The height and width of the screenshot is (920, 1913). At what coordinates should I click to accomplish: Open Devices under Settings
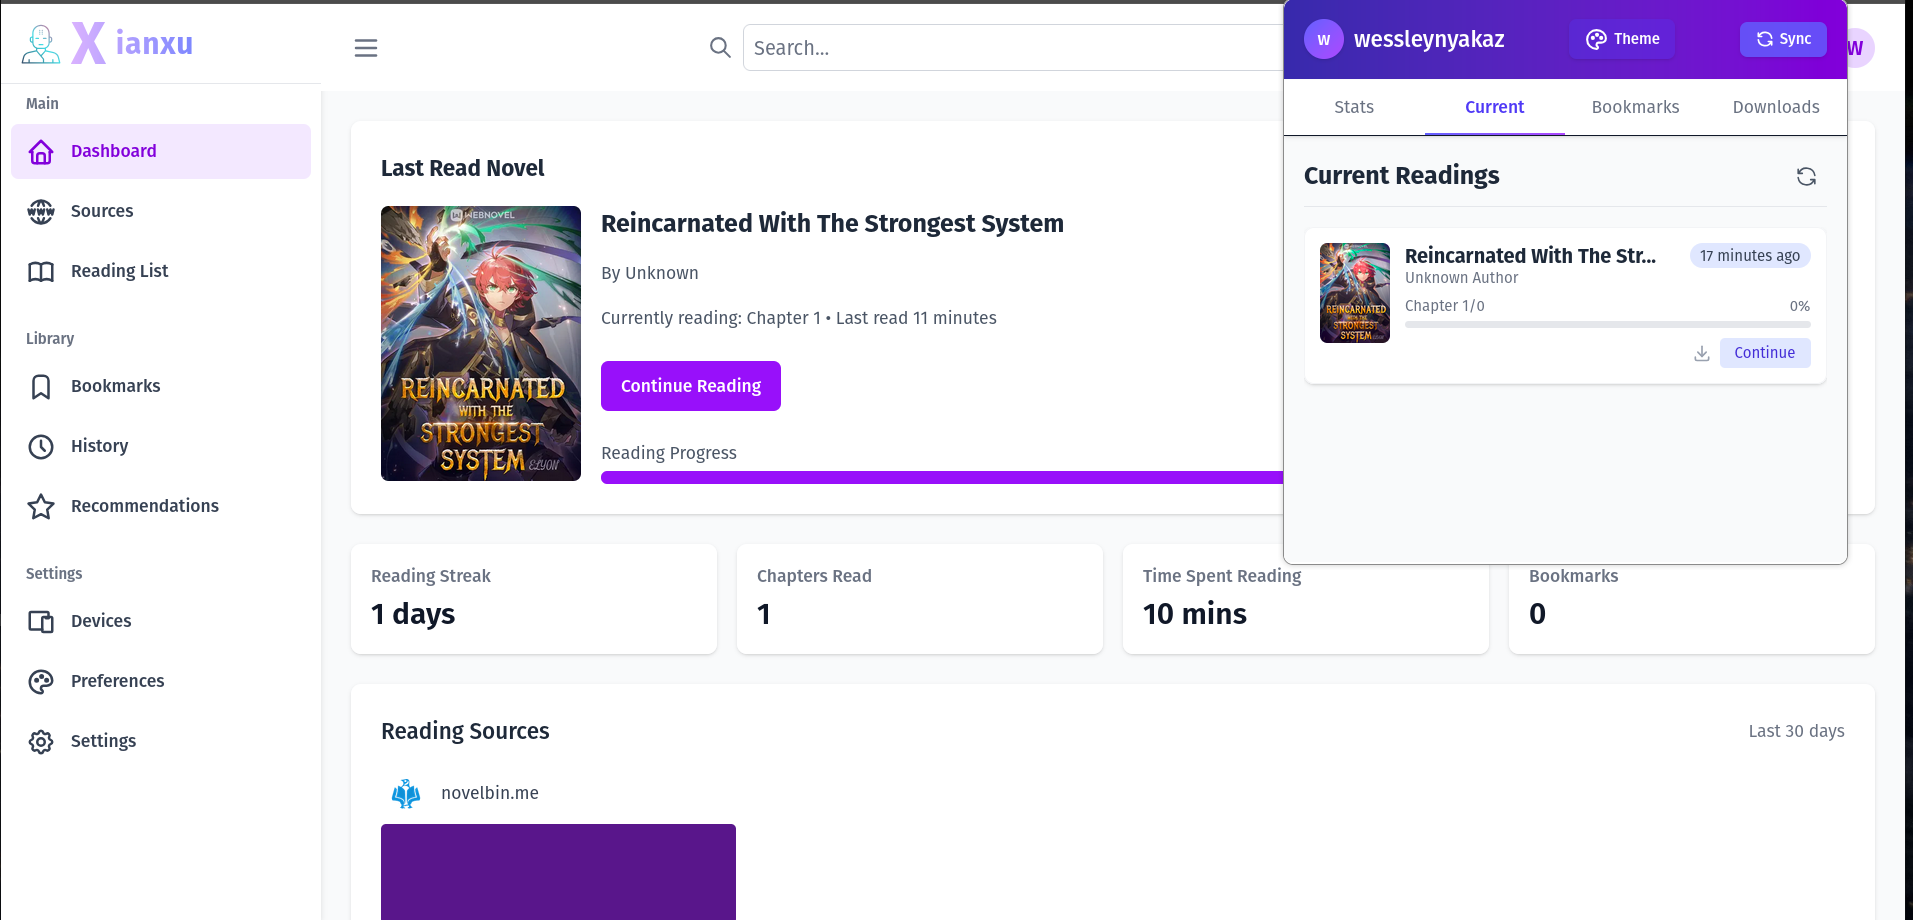pyautogui.click(x=161, y=621)
